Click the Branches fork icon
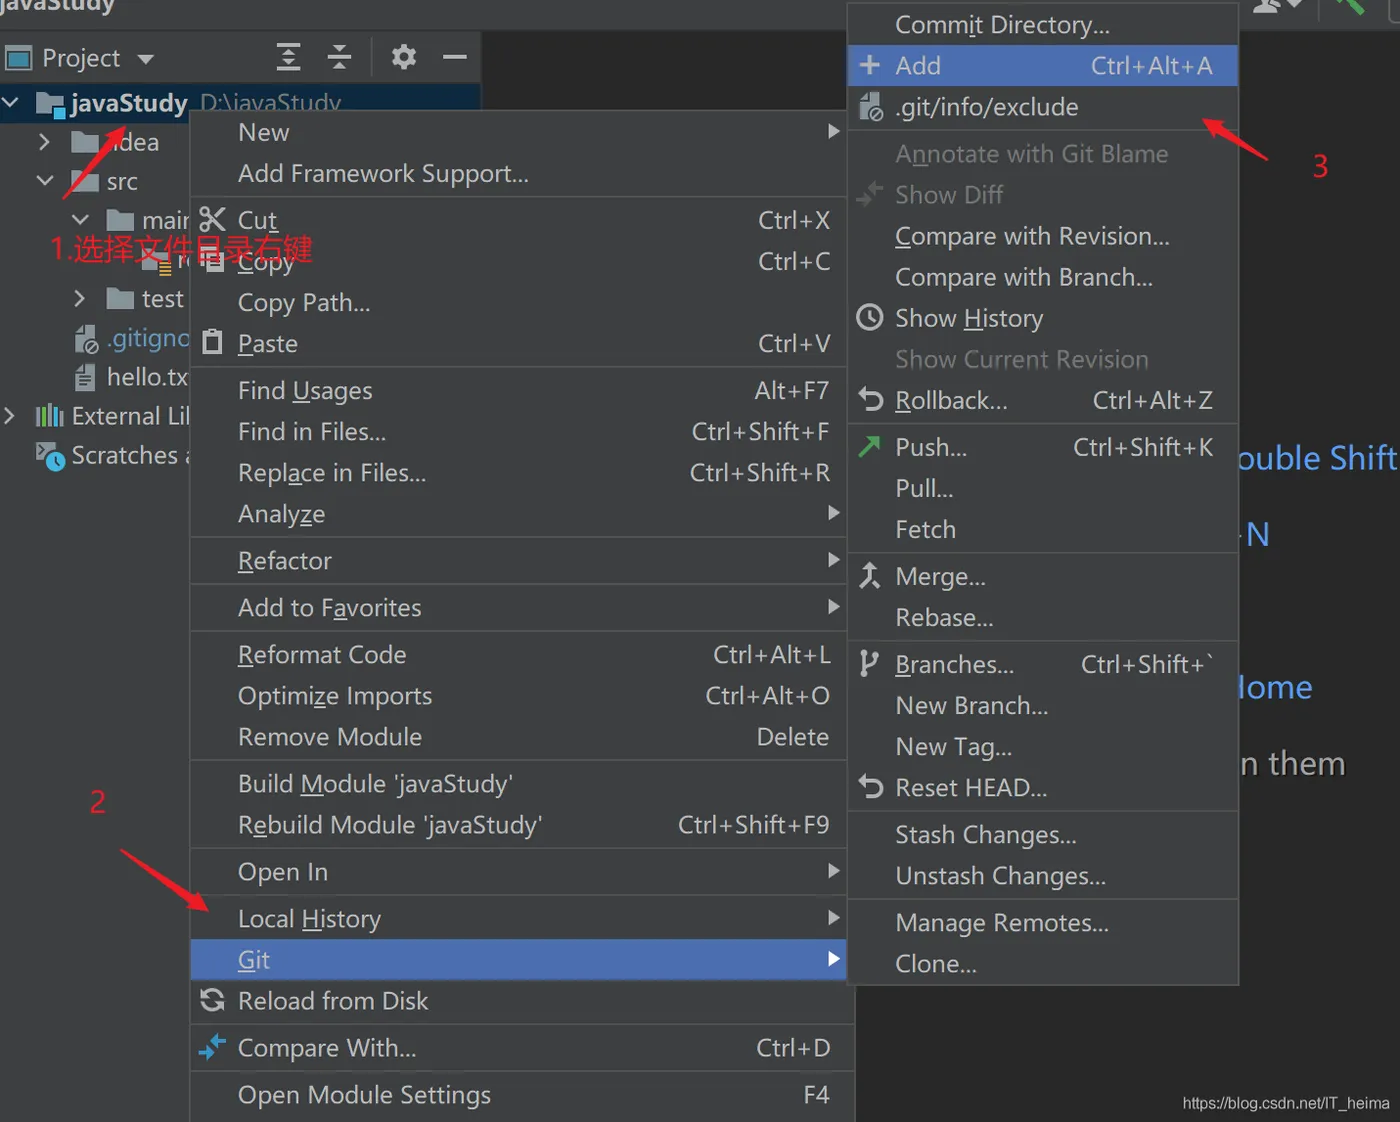The image size is (1400, 1122). point(870,664)
